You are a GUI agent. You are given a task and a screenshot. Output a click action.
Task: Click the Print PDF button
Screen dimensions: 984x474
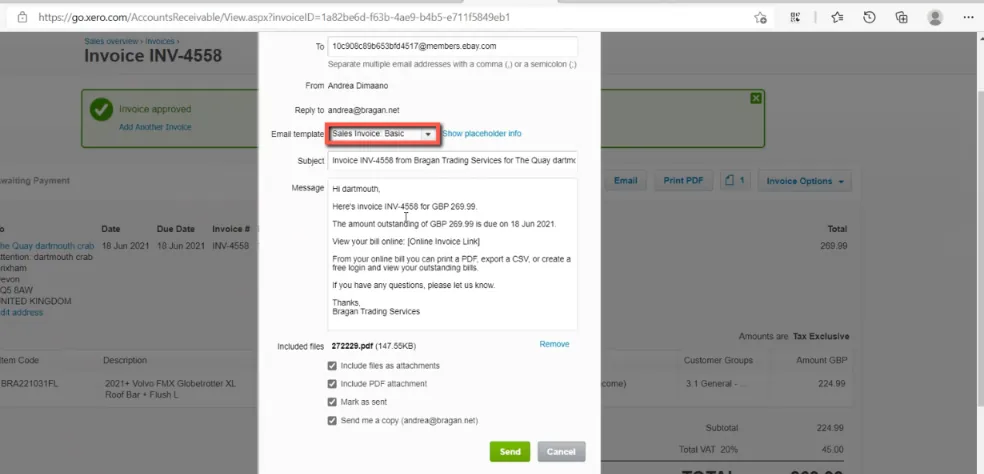tap(683, 181)
